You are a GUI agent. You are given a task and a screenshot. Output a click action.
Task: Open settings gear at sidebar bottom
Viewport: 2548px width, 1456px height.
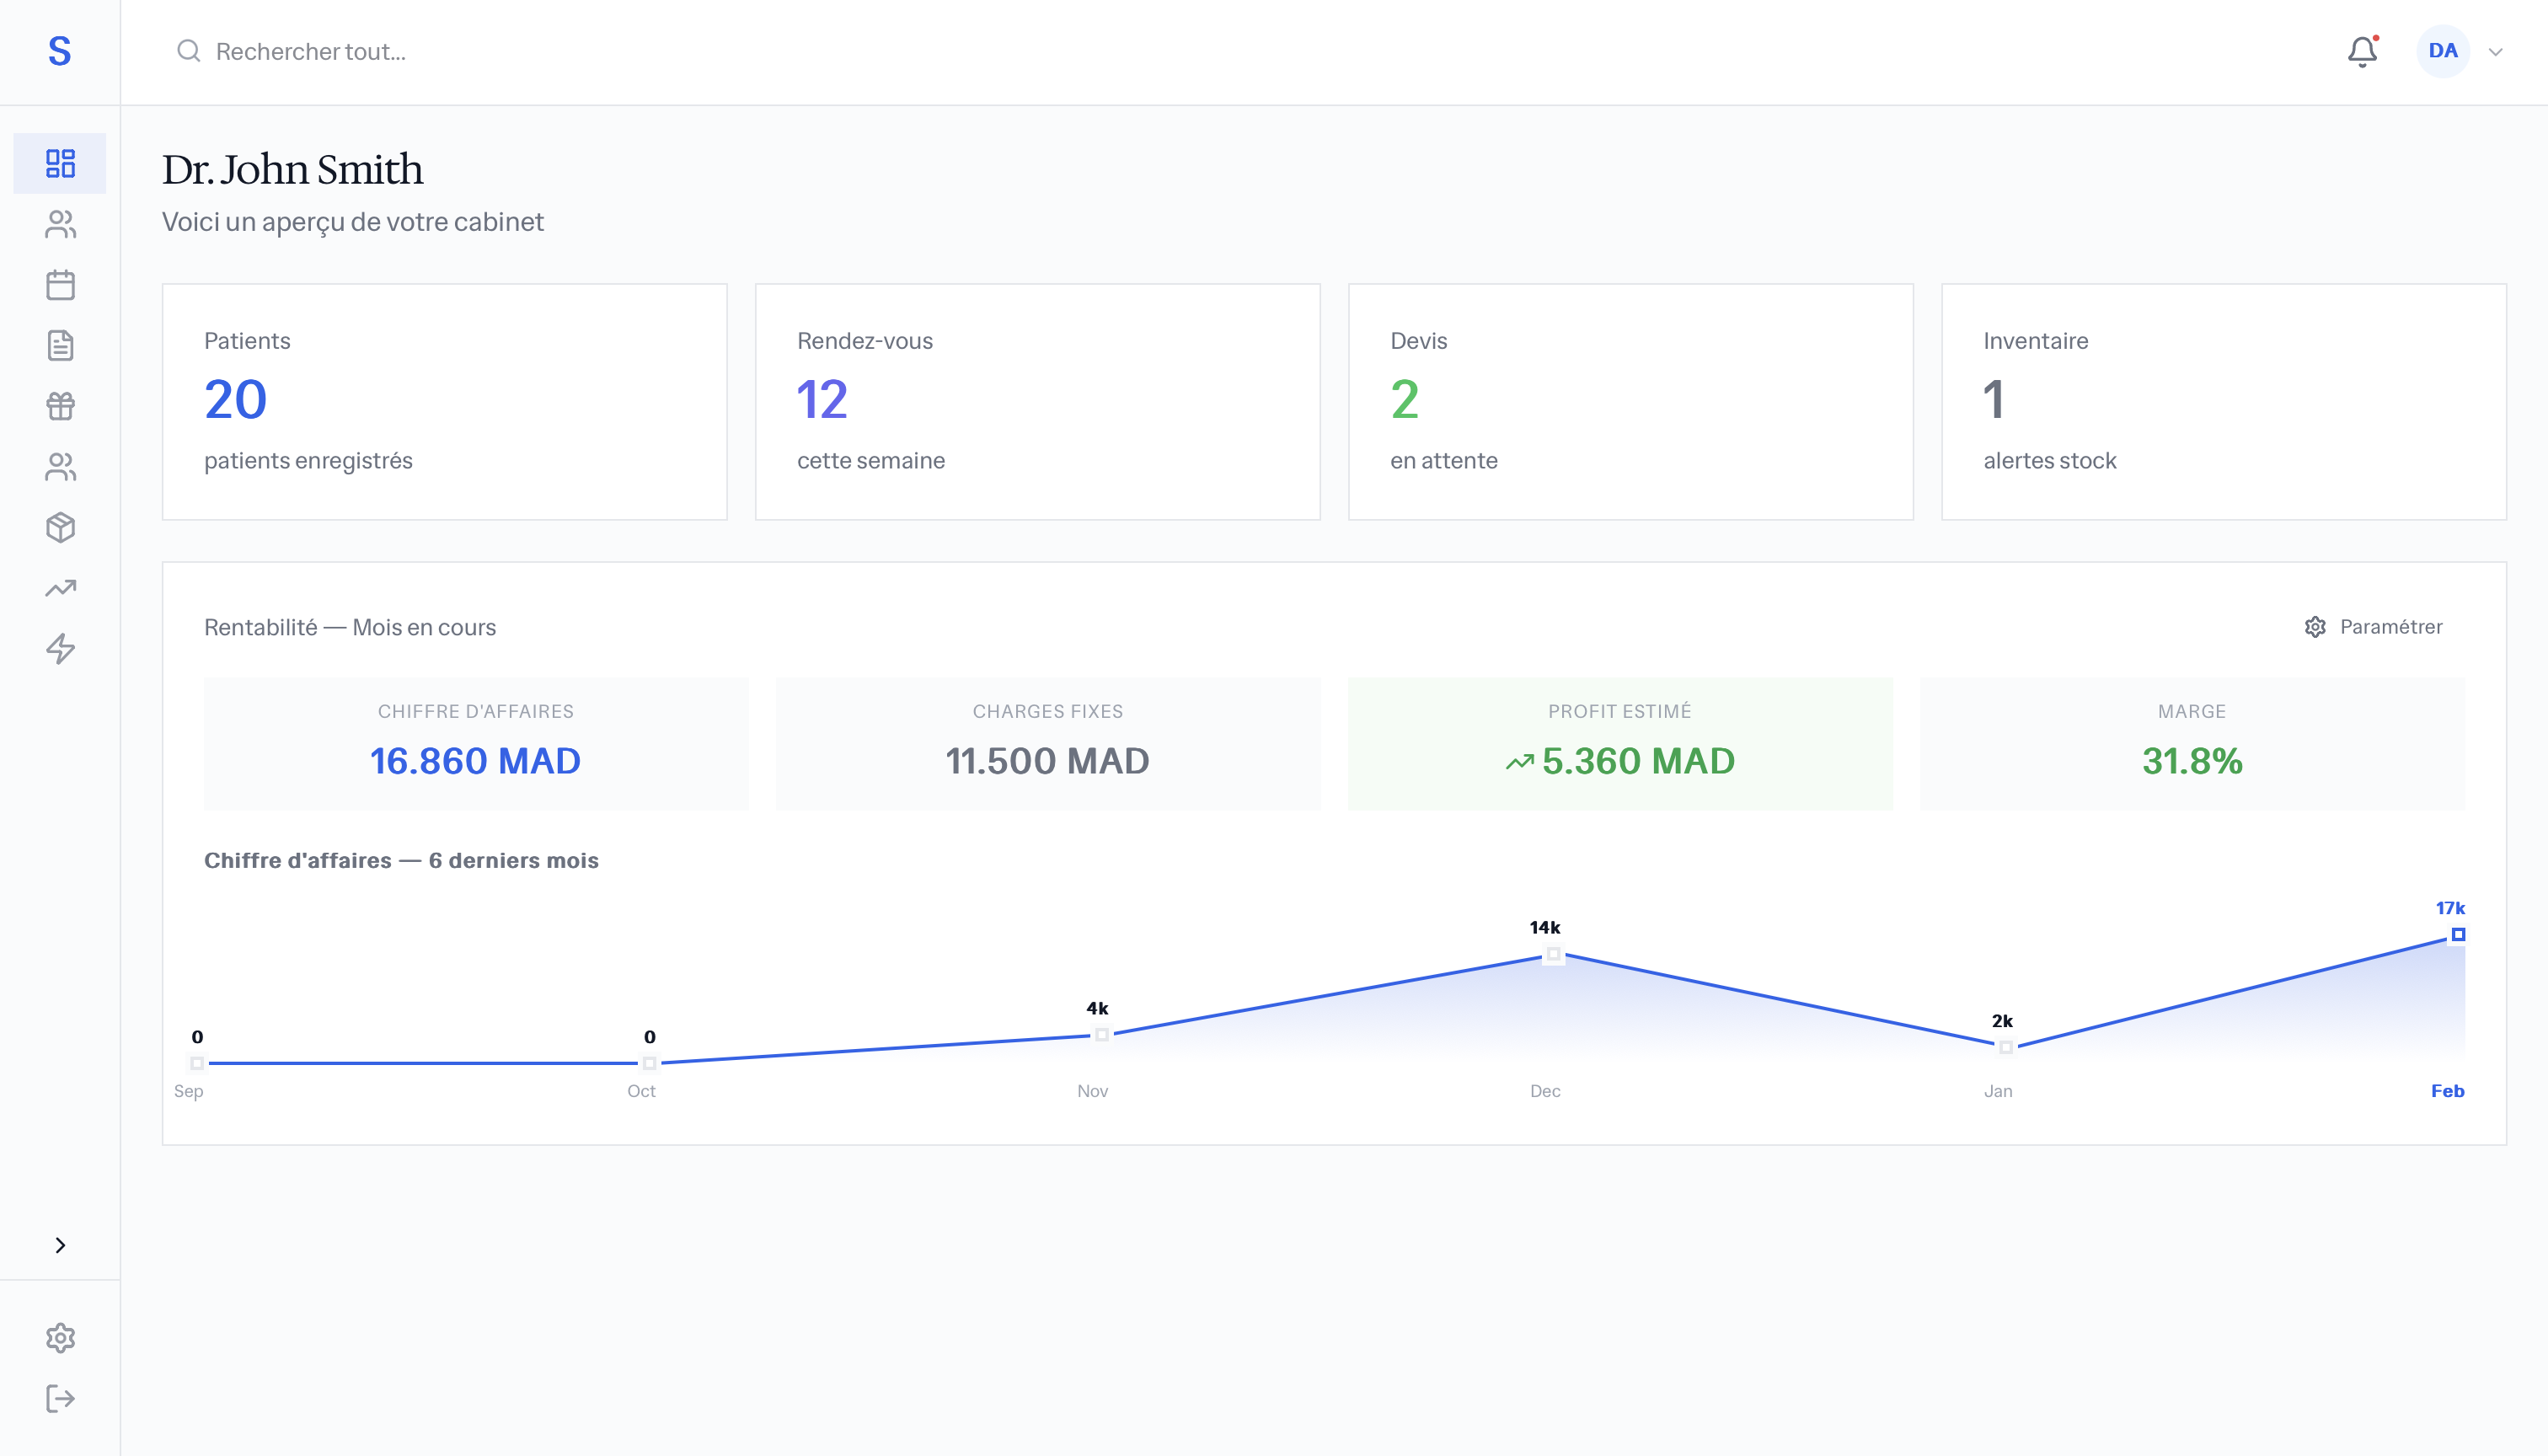(x=60, y=1338)
